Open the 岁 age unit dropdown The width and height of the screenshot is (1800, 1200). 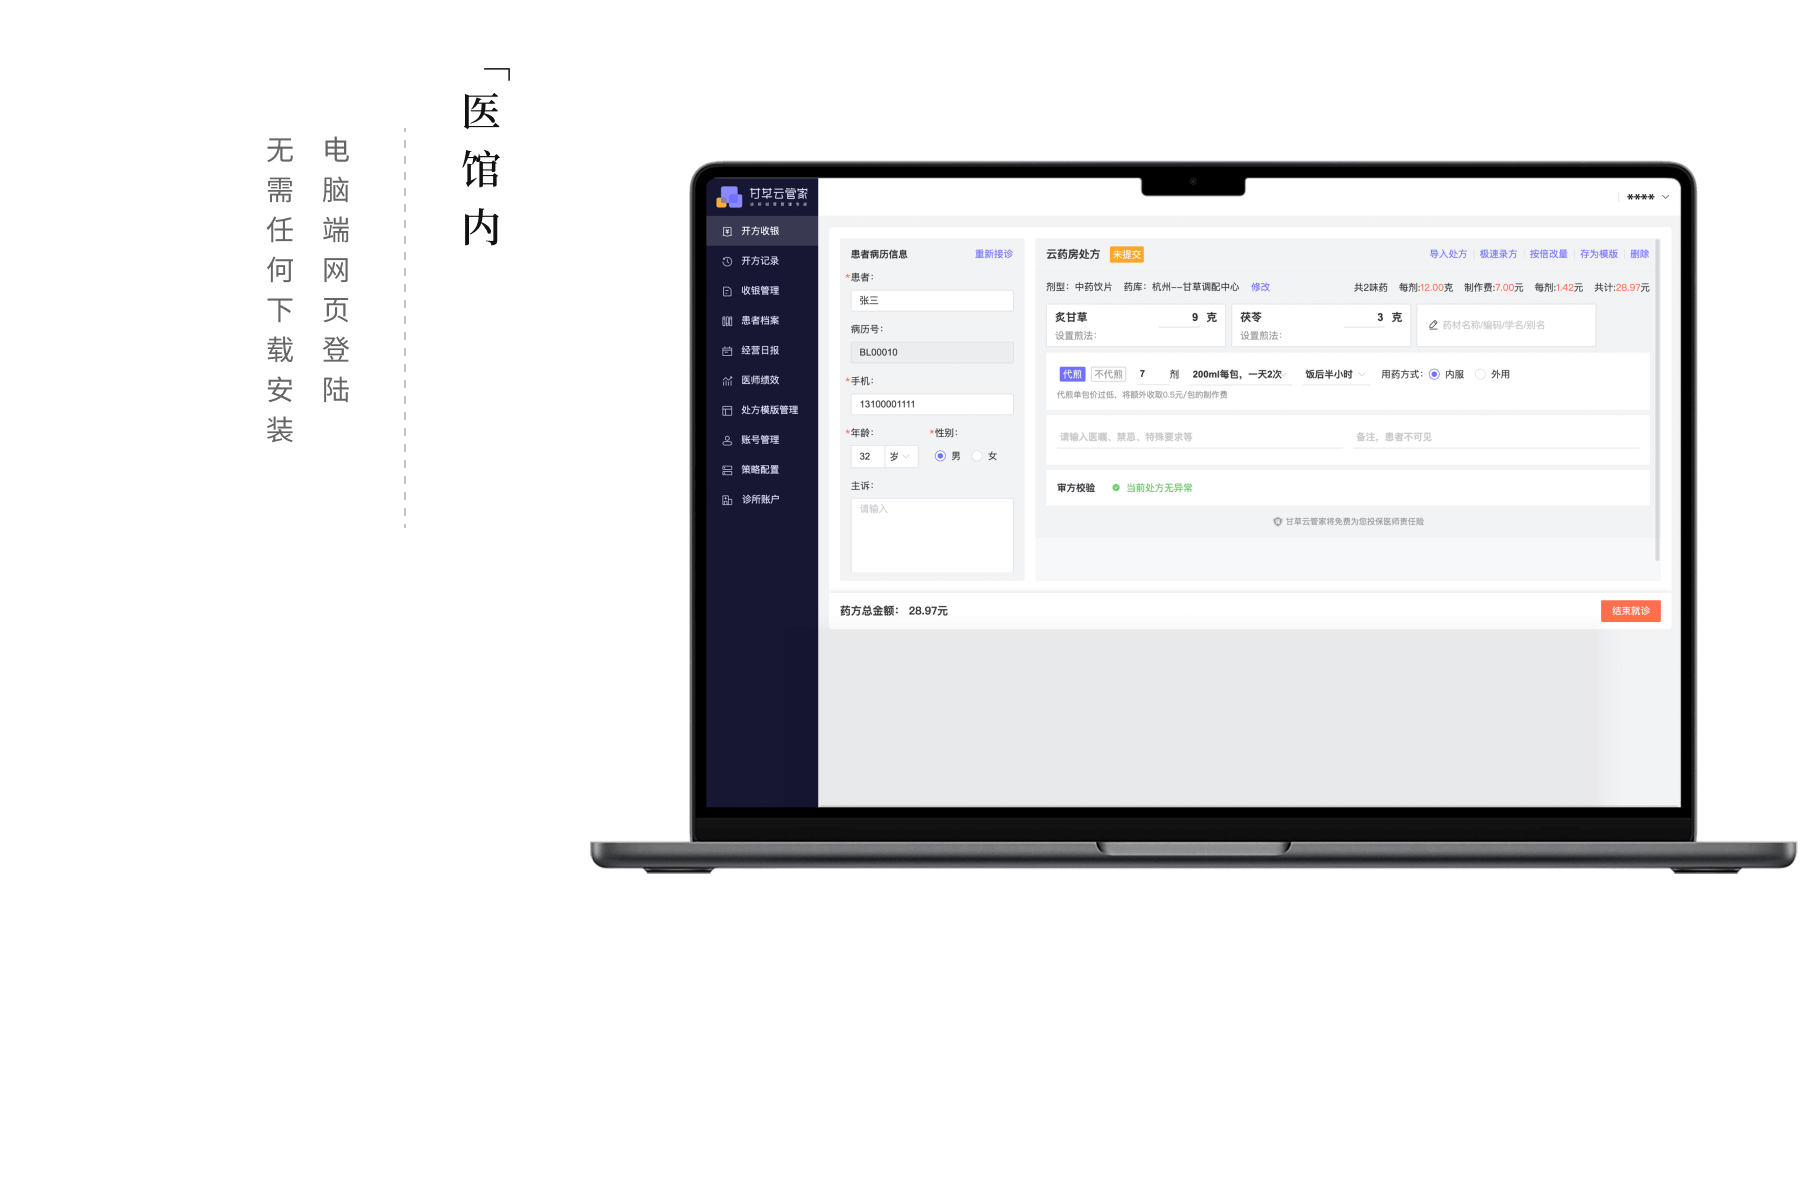(900, 456)
